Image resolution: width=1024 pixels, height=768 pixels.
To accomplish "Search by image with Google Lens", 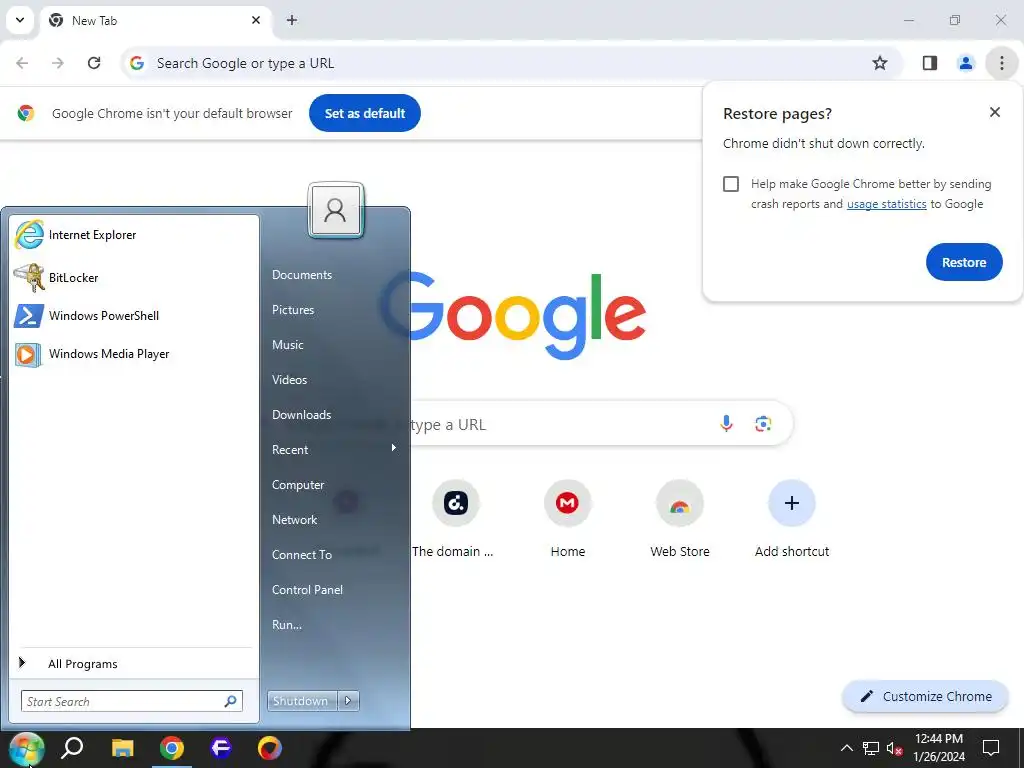I will click(763, 424).
